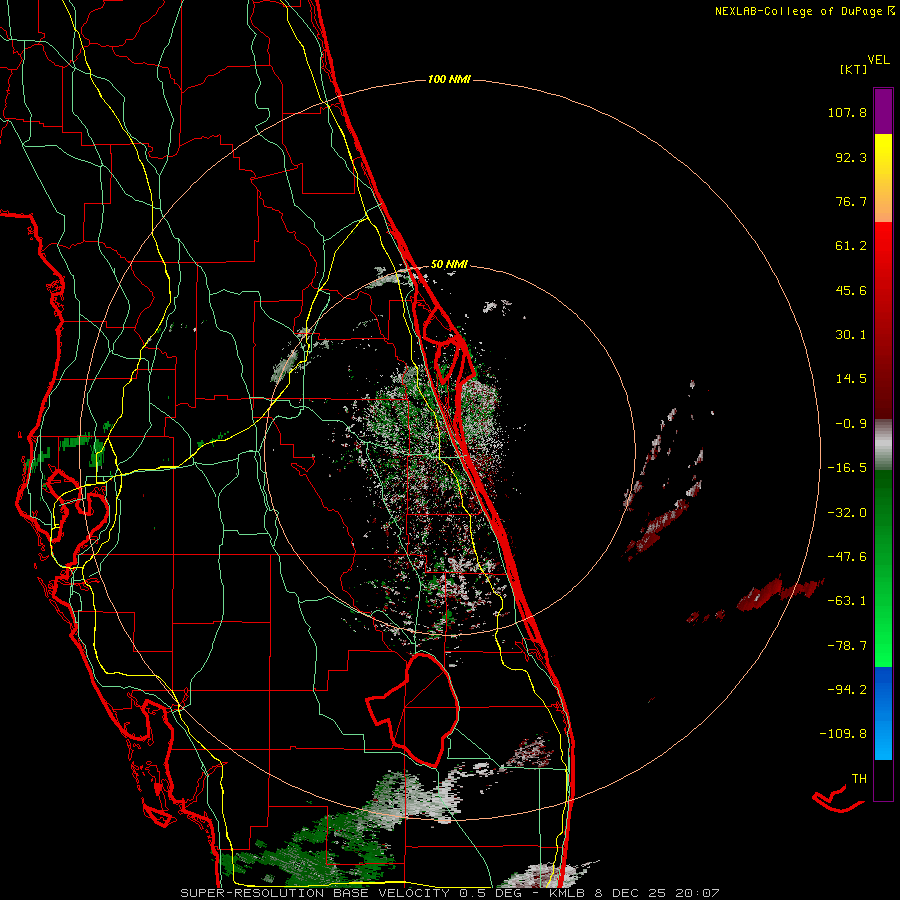Select the 30.1 legend value
The height and width of the screenshot is (900, 900).
coord(851,335)
